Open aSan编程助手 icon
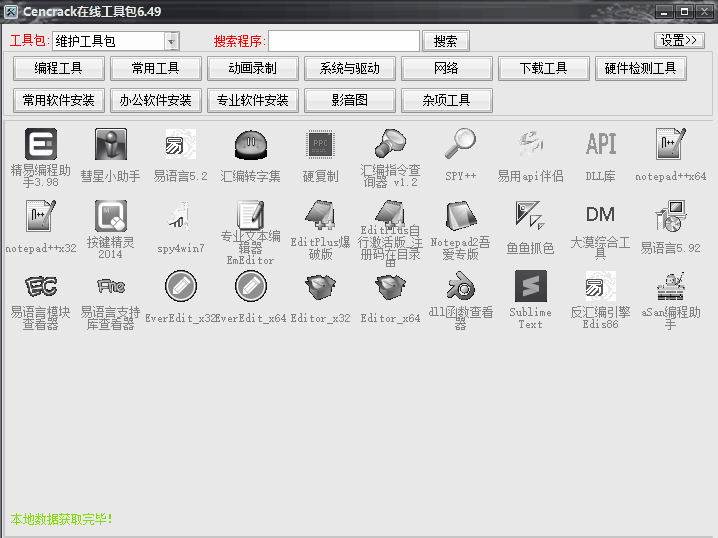 tap(670, 286)
